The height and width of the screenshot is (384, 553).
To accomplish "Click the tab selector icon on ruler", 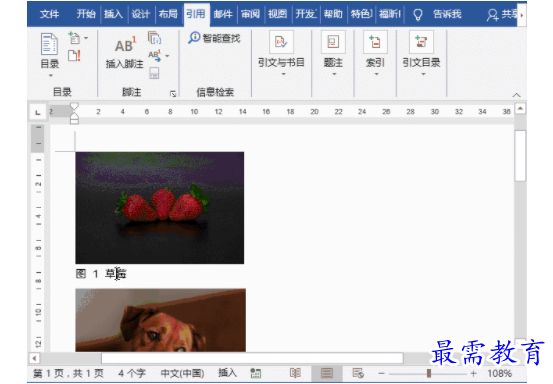I will [37, 112].
